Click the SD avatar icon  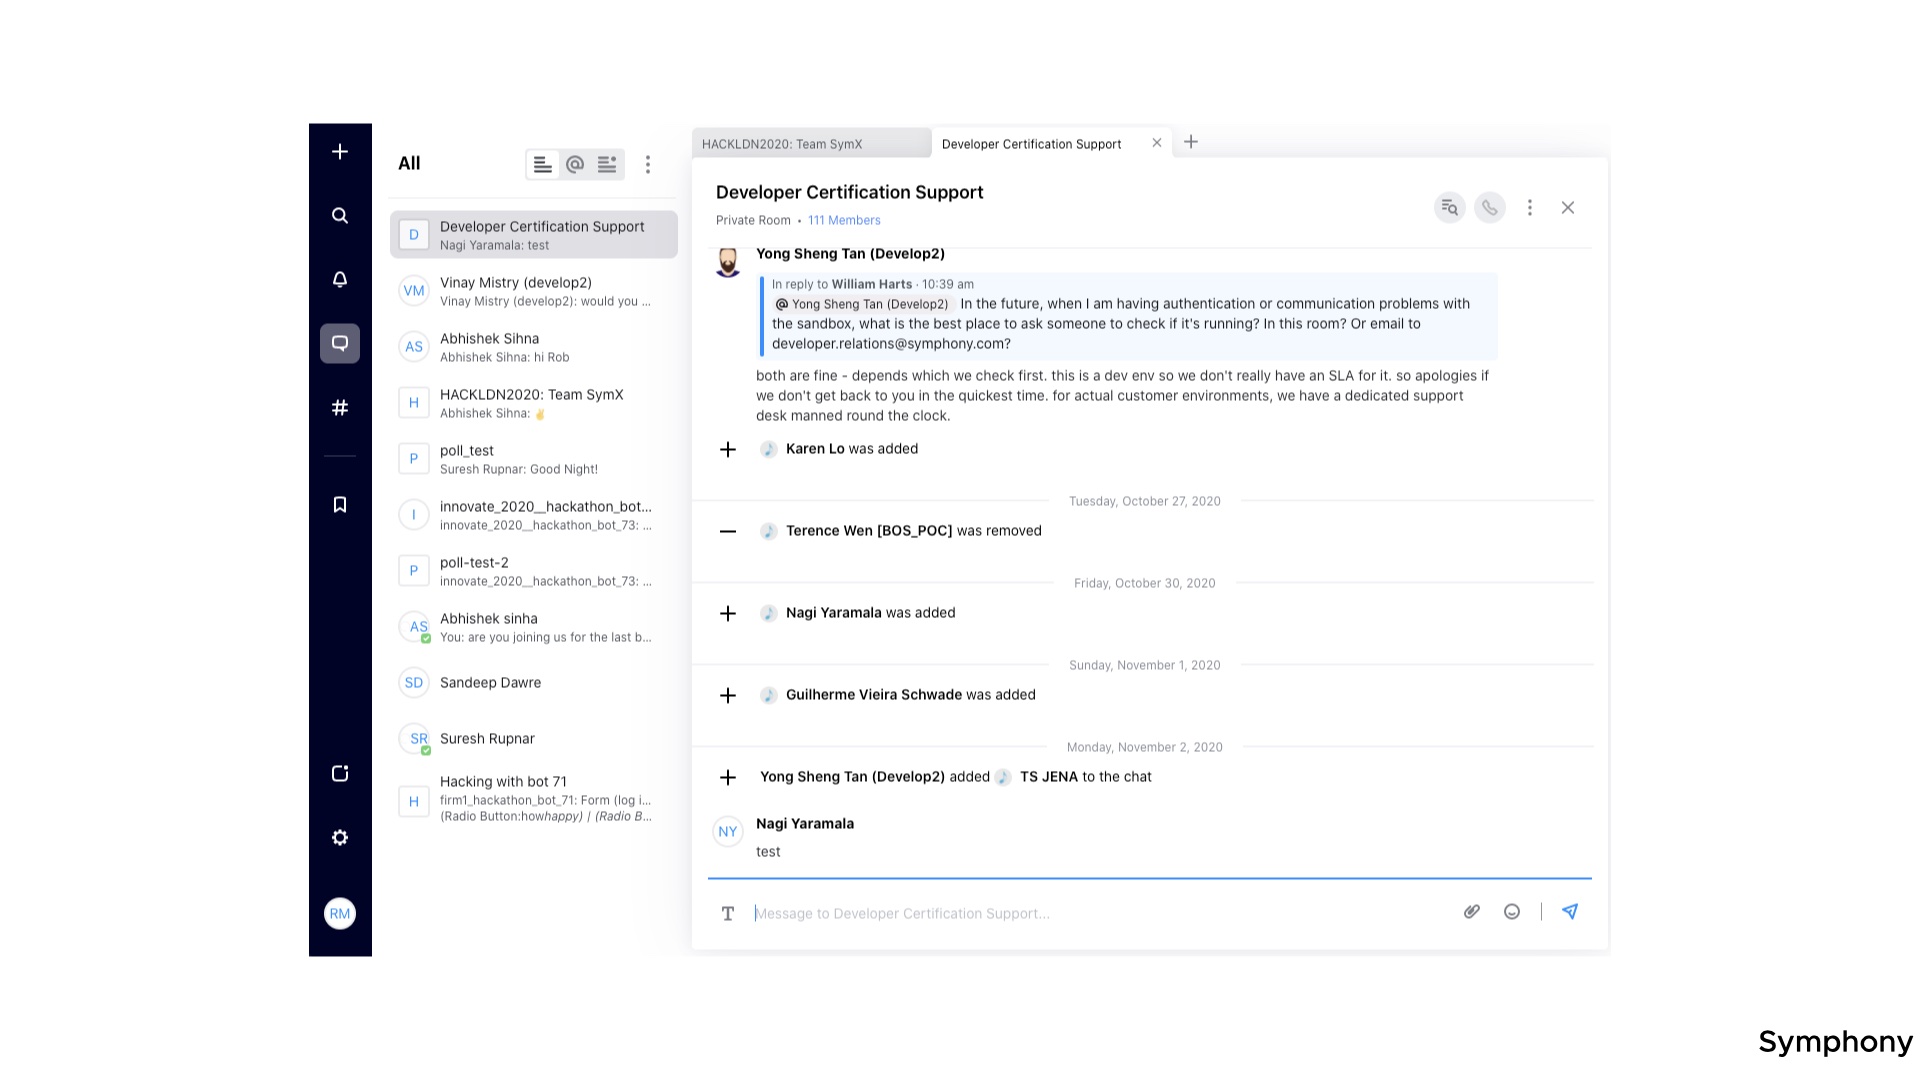tap(414, 682)
